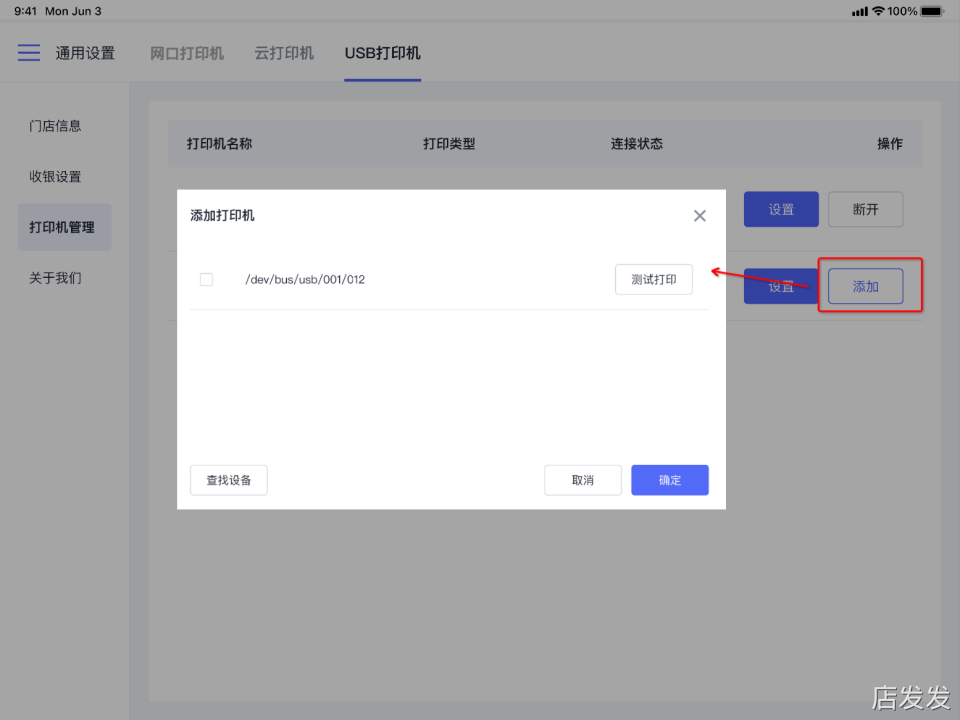Tap the 9:41 clock in status bar
Screen dimensions: 960x720
coord(26,11)
